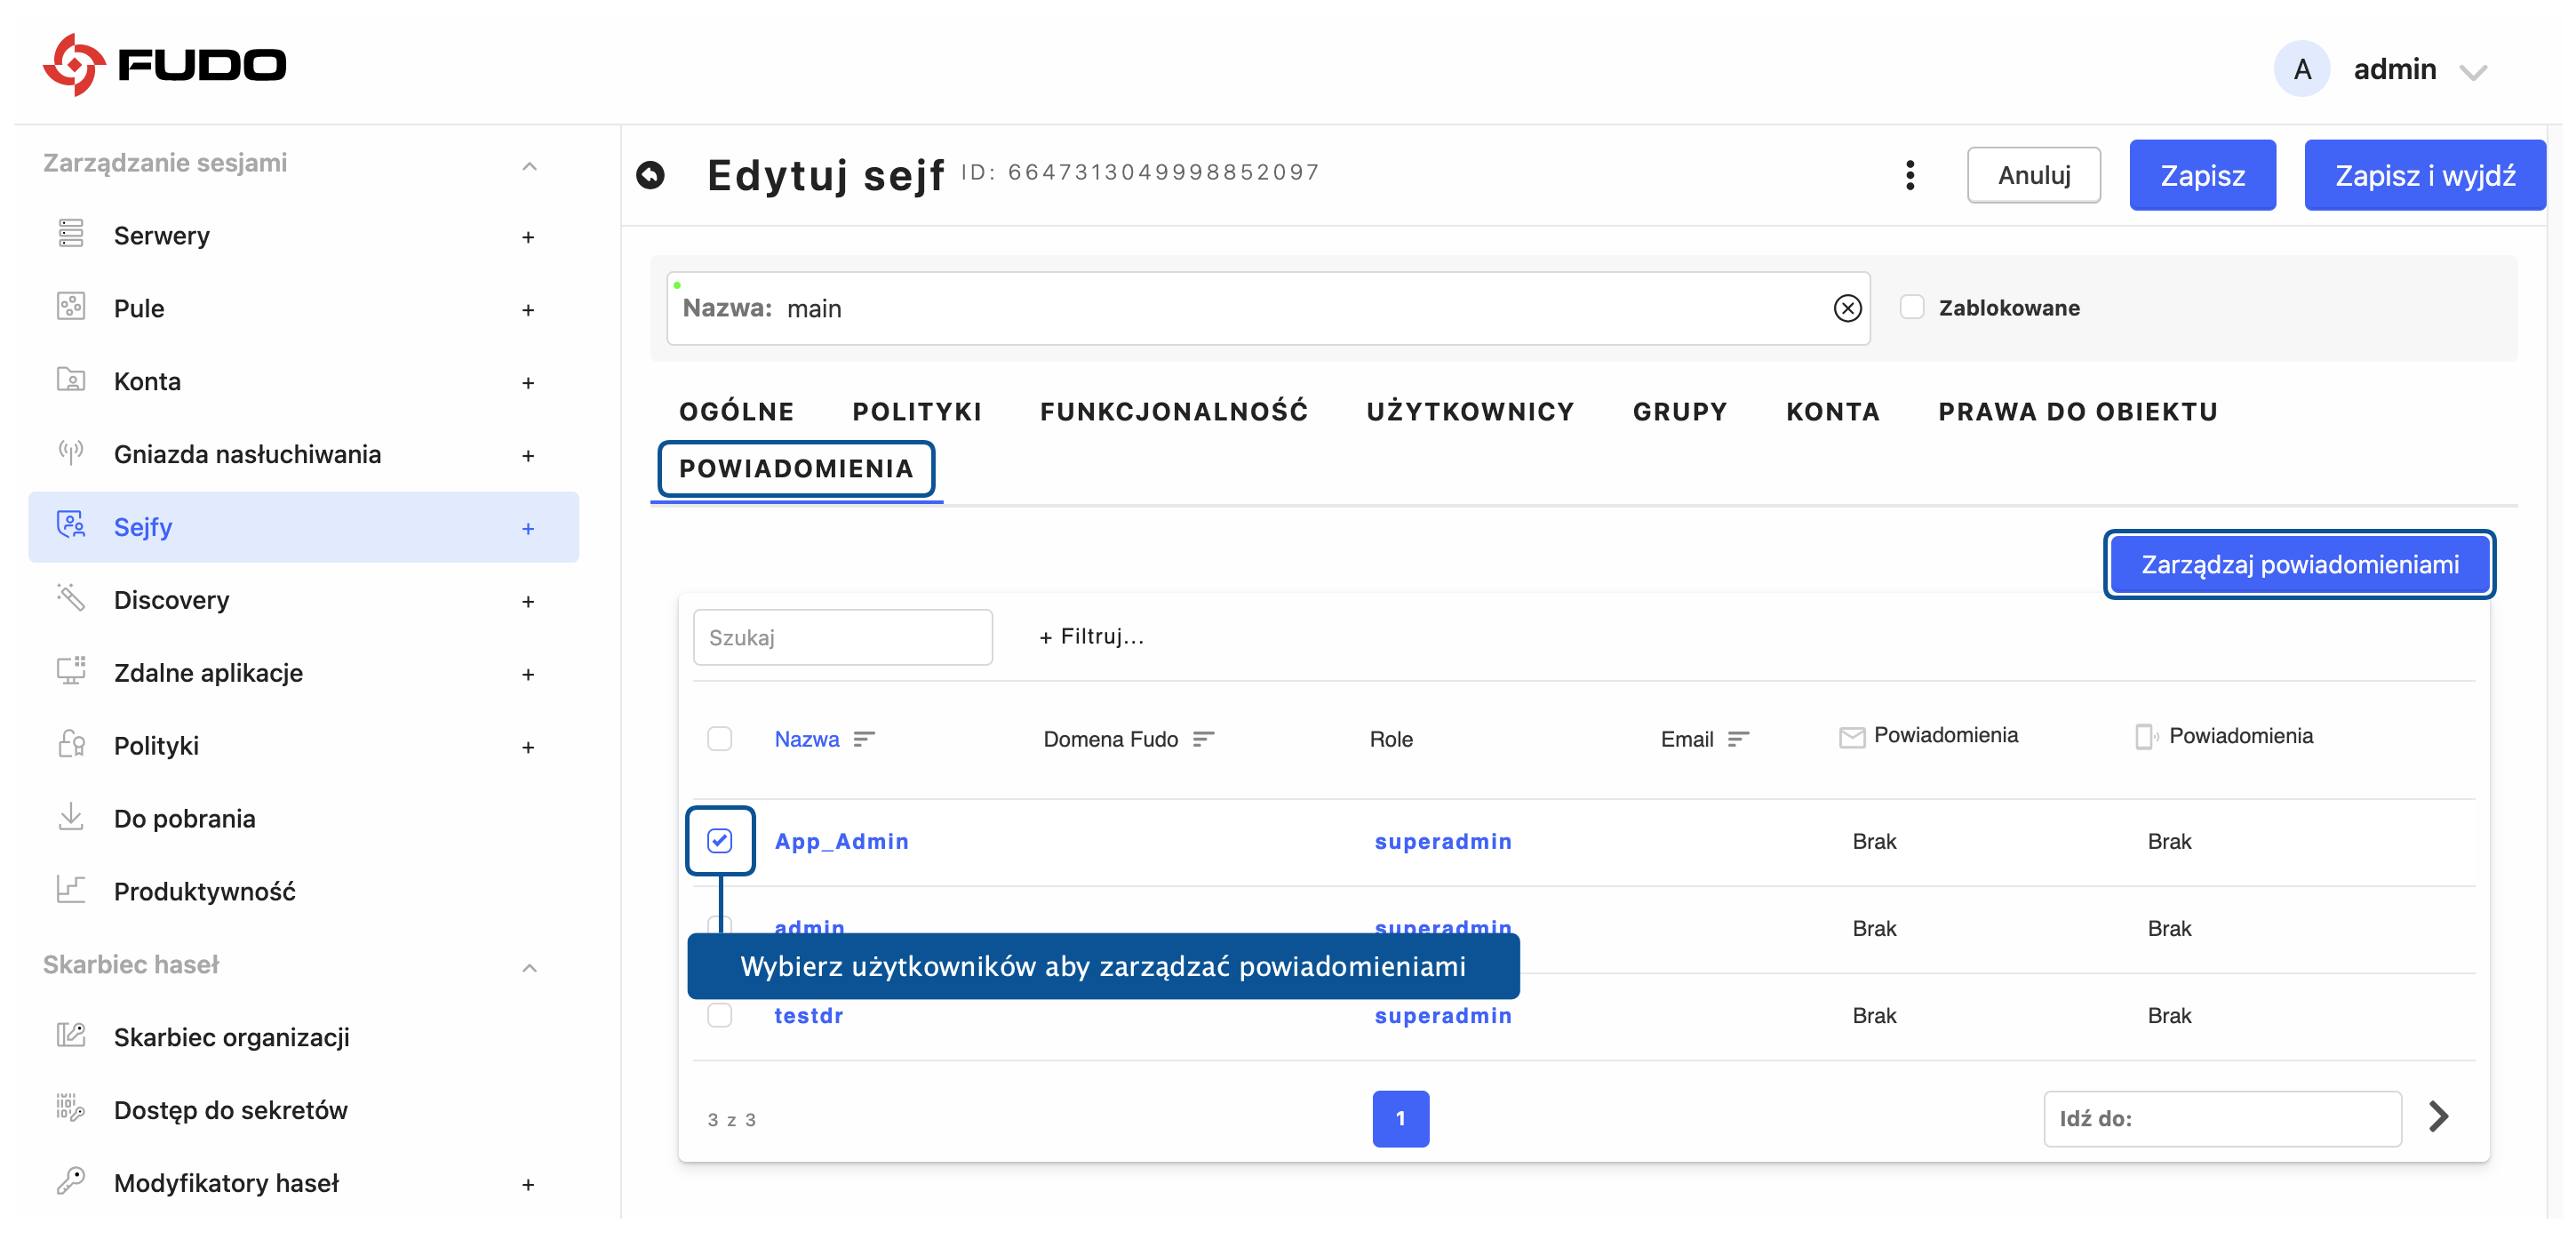
Task: Sort by Nazwa column icon
Action: [x=864, y=739]
